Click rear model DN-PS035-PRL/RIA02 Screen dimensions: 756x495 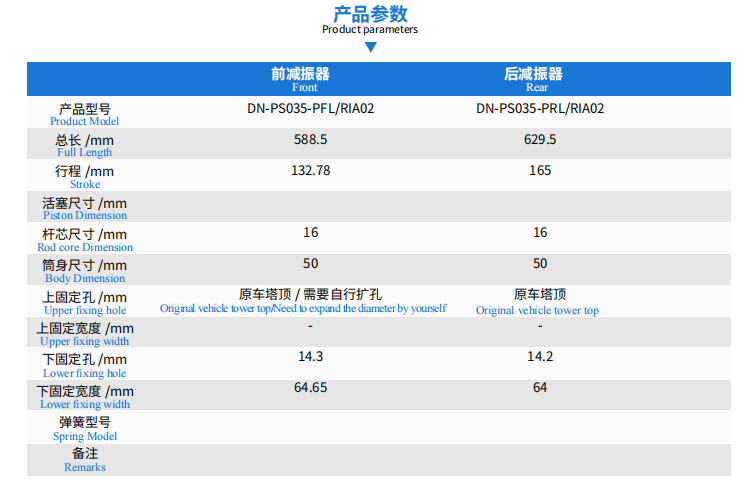(540, 108)
